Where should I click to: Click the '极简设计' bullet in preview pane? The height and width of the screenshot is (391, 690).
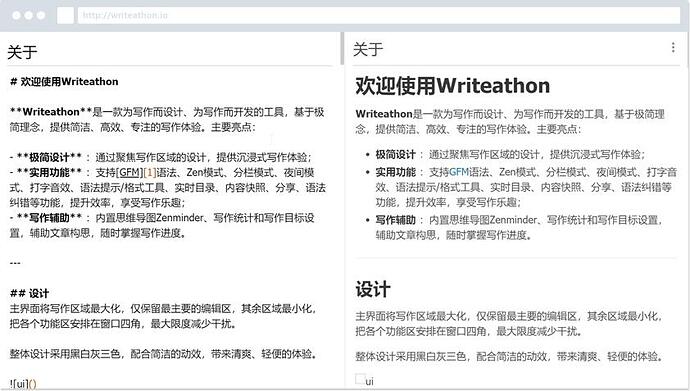click(510, 154)
